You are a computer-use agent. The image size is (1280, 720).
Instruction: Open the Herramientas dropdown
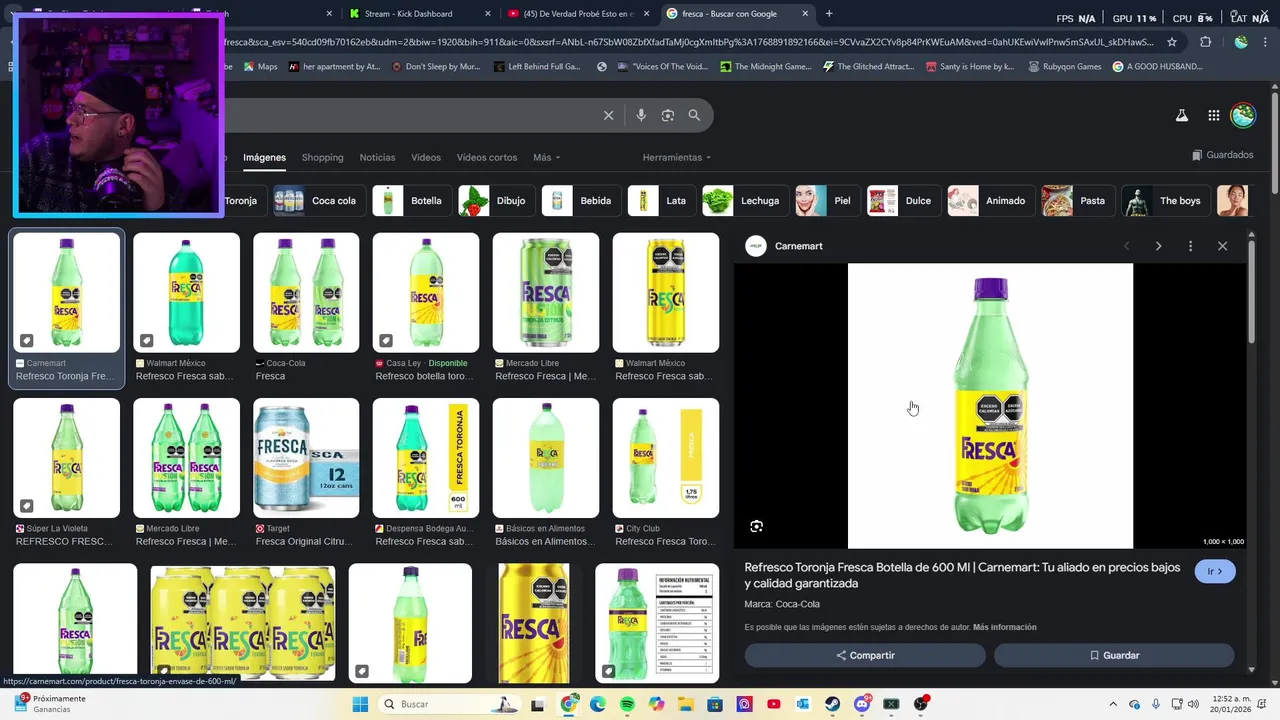click(x=677, y=157)
